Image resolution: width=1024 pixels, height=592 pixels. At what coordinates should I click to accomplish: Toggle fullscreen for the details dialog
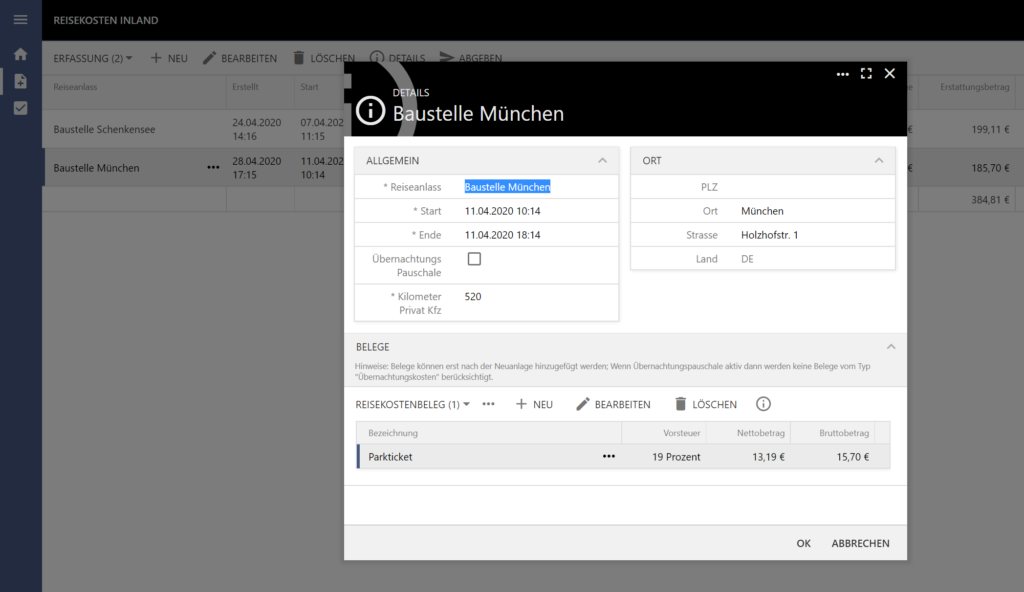(x=866, y=74)
